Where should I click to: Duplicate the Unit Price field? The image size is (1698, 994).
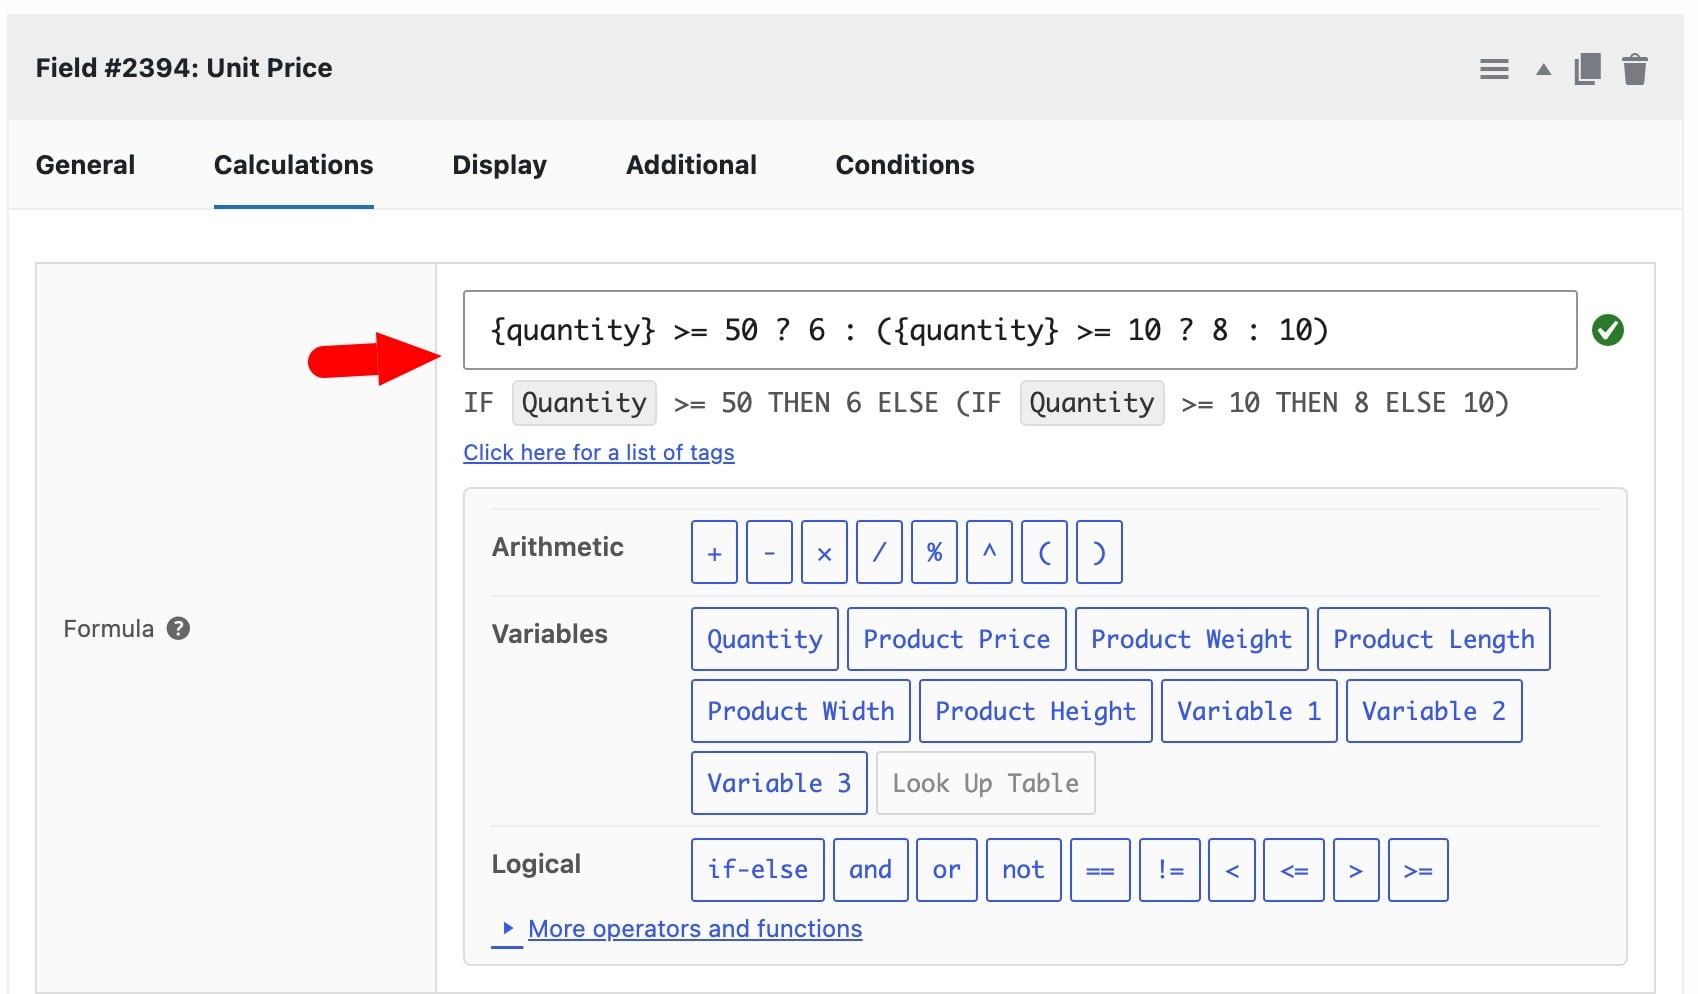tap(1588, 69)
